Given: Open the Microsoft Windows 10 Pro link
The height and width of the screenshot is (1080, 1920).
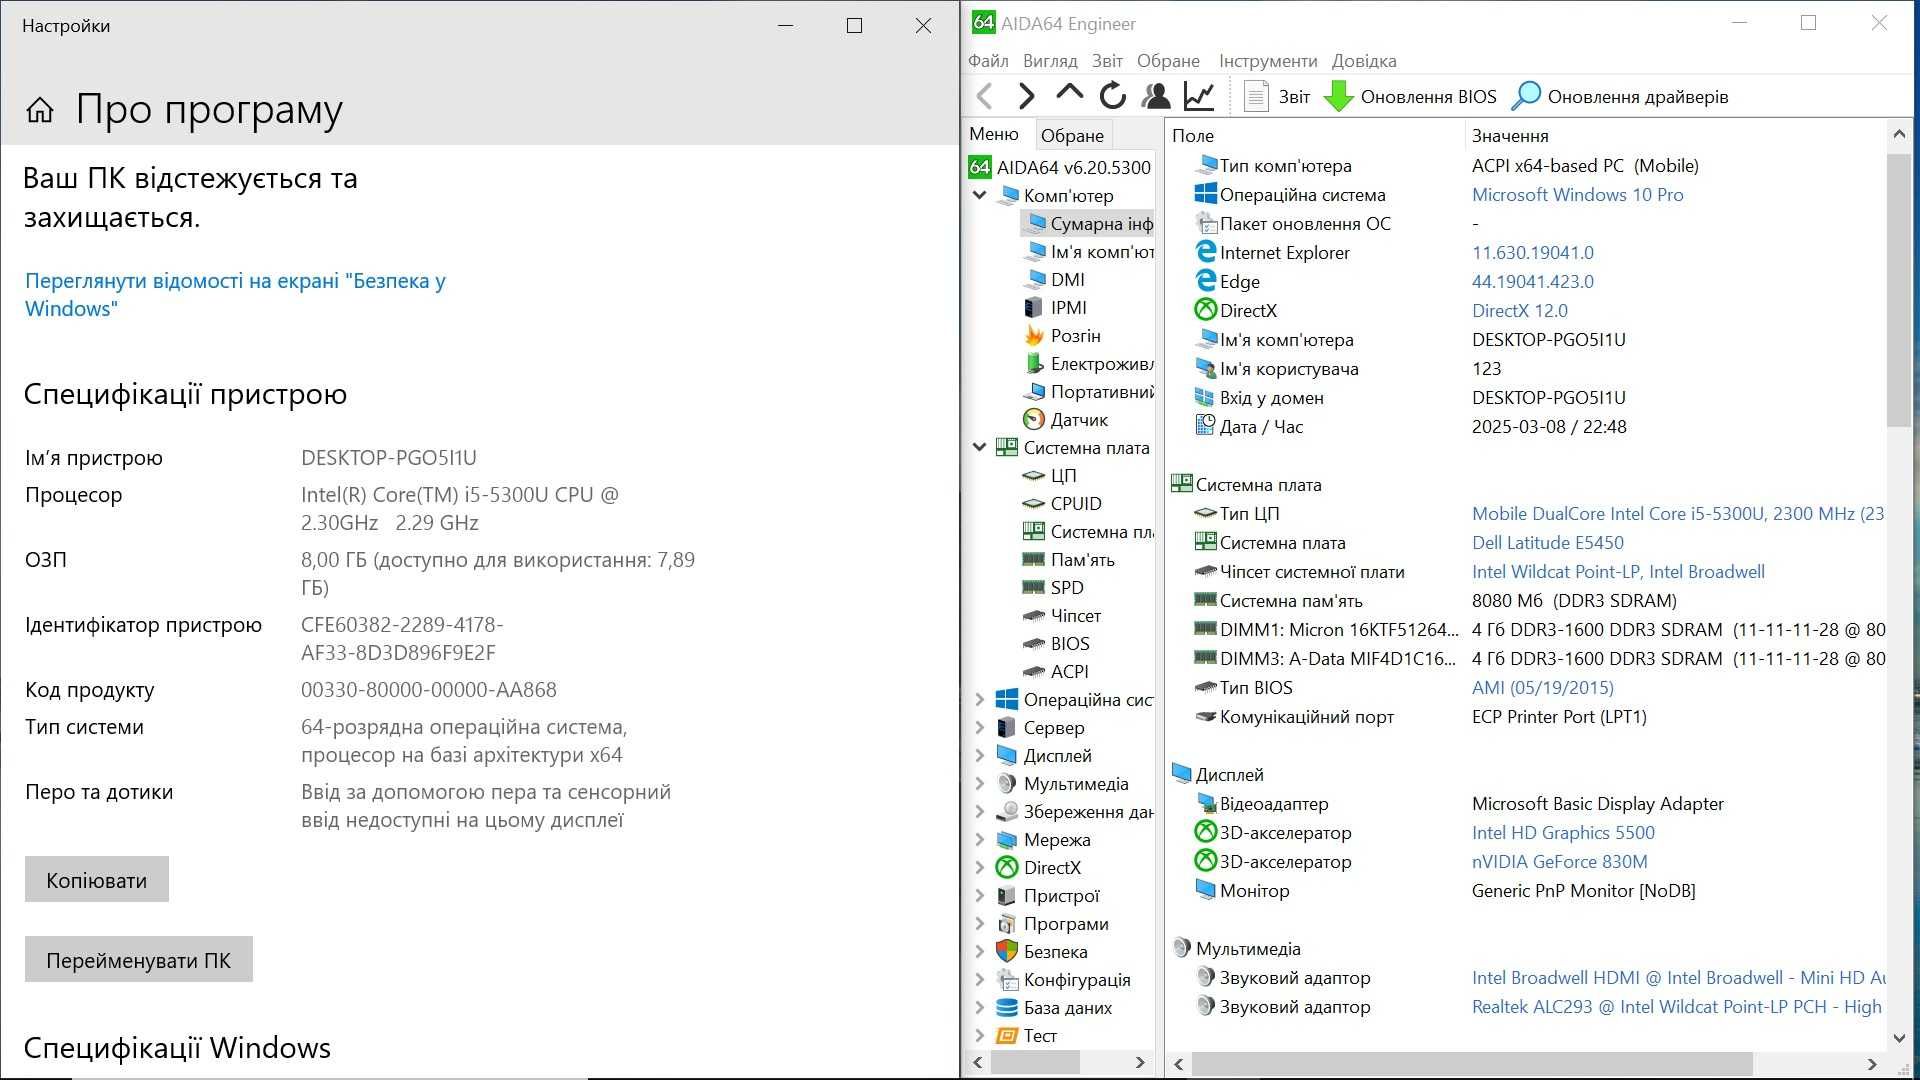Looking at the screenshot, I should (1577, 195).
